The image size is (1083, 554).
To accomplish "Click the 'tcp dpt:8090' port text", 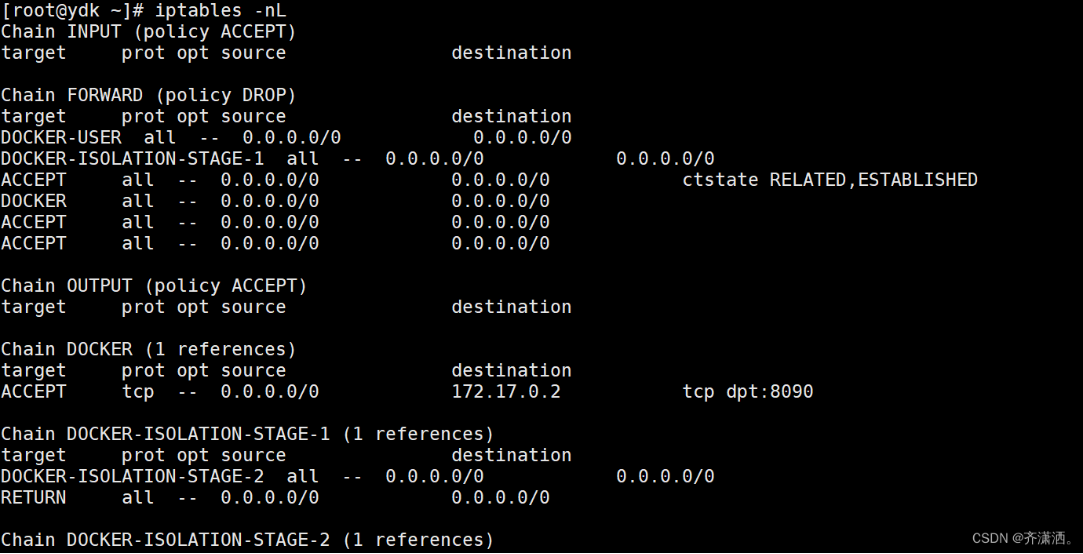I will (748, 392).
